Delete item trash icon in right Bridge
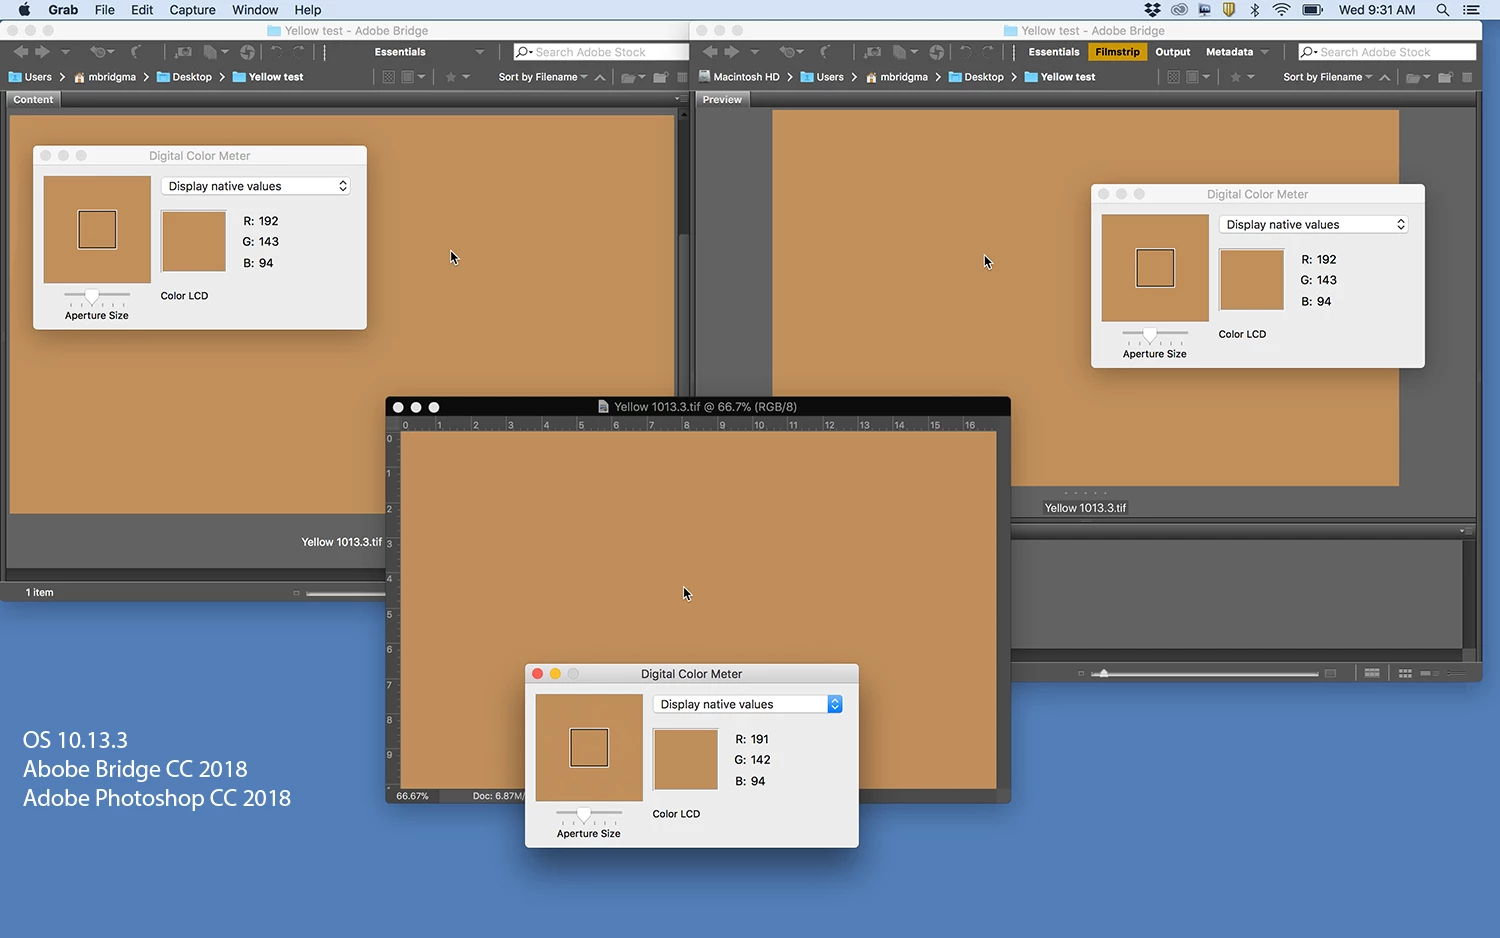This screenshot has width=1500, height=938. click(1467, 77)
